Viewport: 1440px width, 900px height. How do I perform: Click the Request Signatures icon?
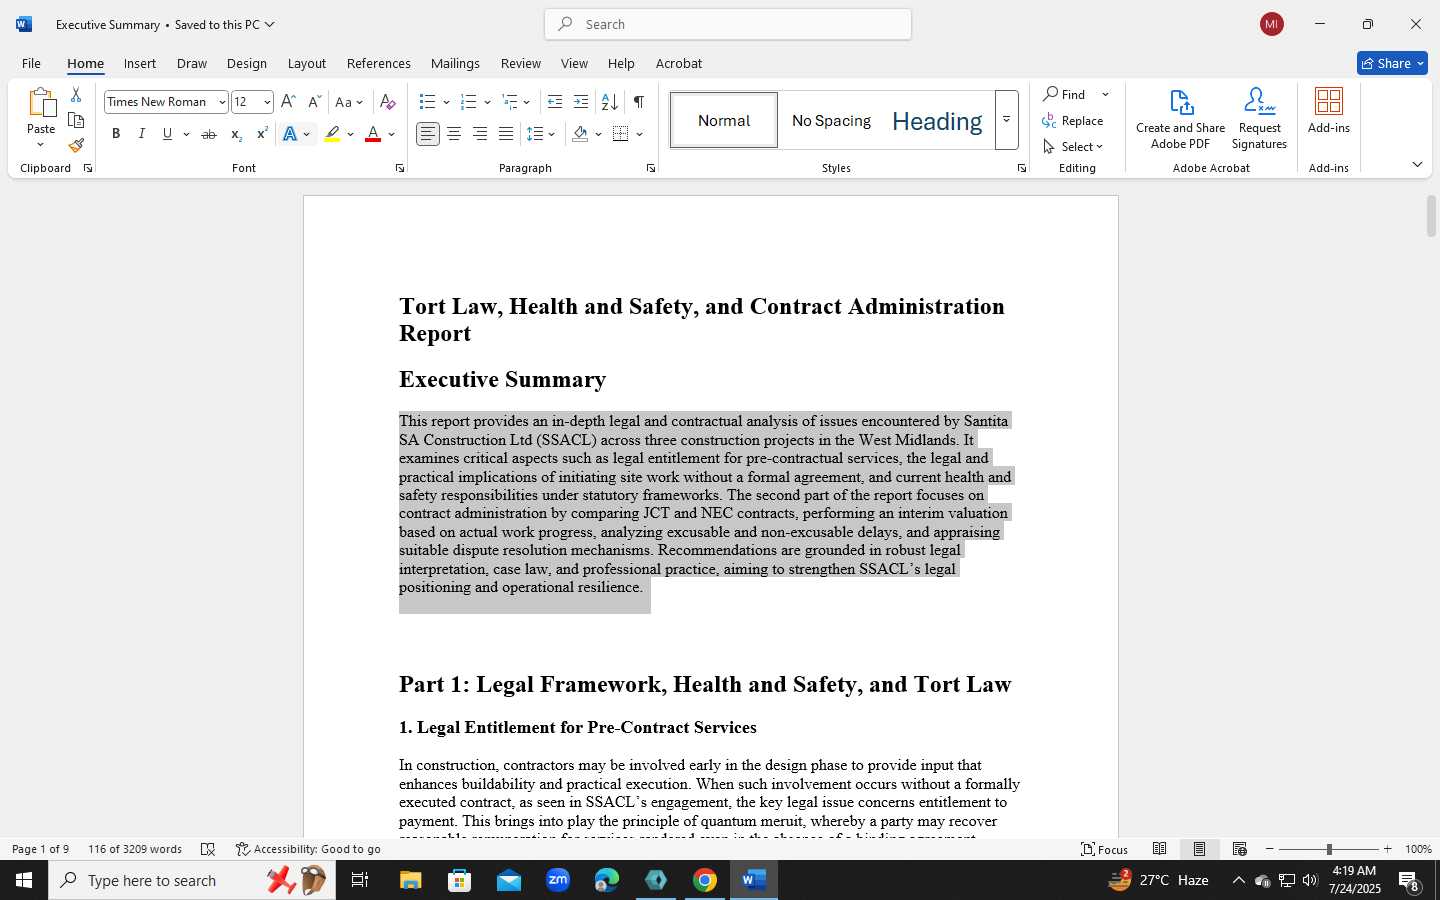pos(1259,119)
